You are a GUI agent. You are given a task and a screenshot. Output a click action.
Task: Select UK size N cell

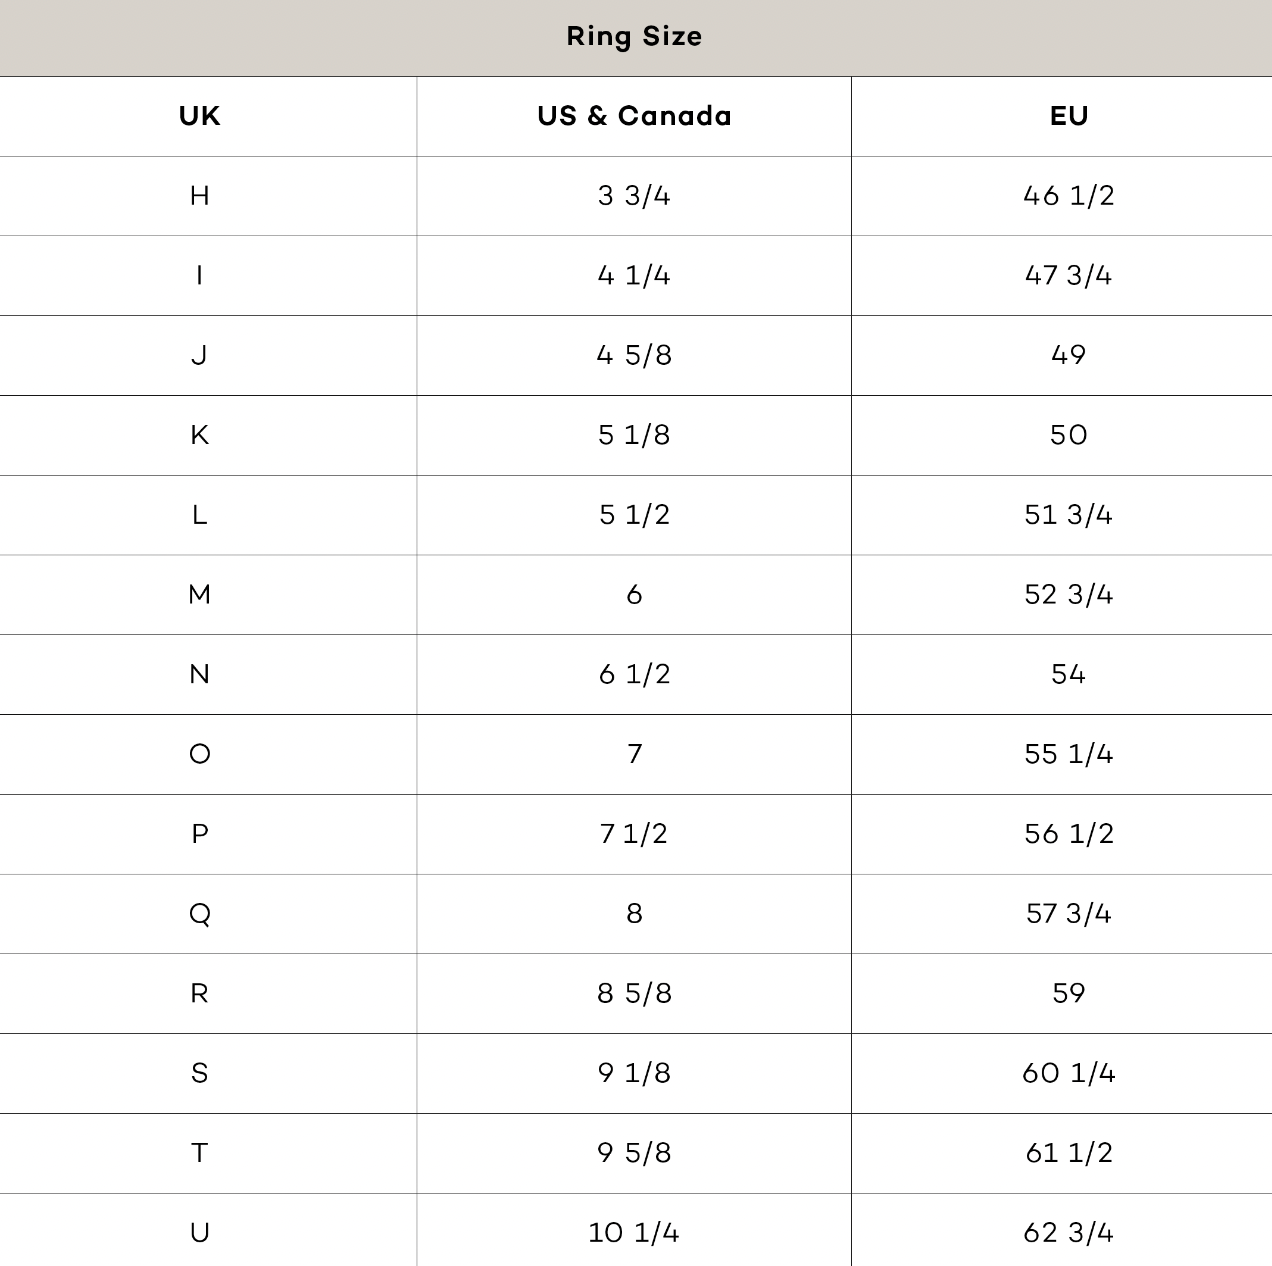coord(200,674)
